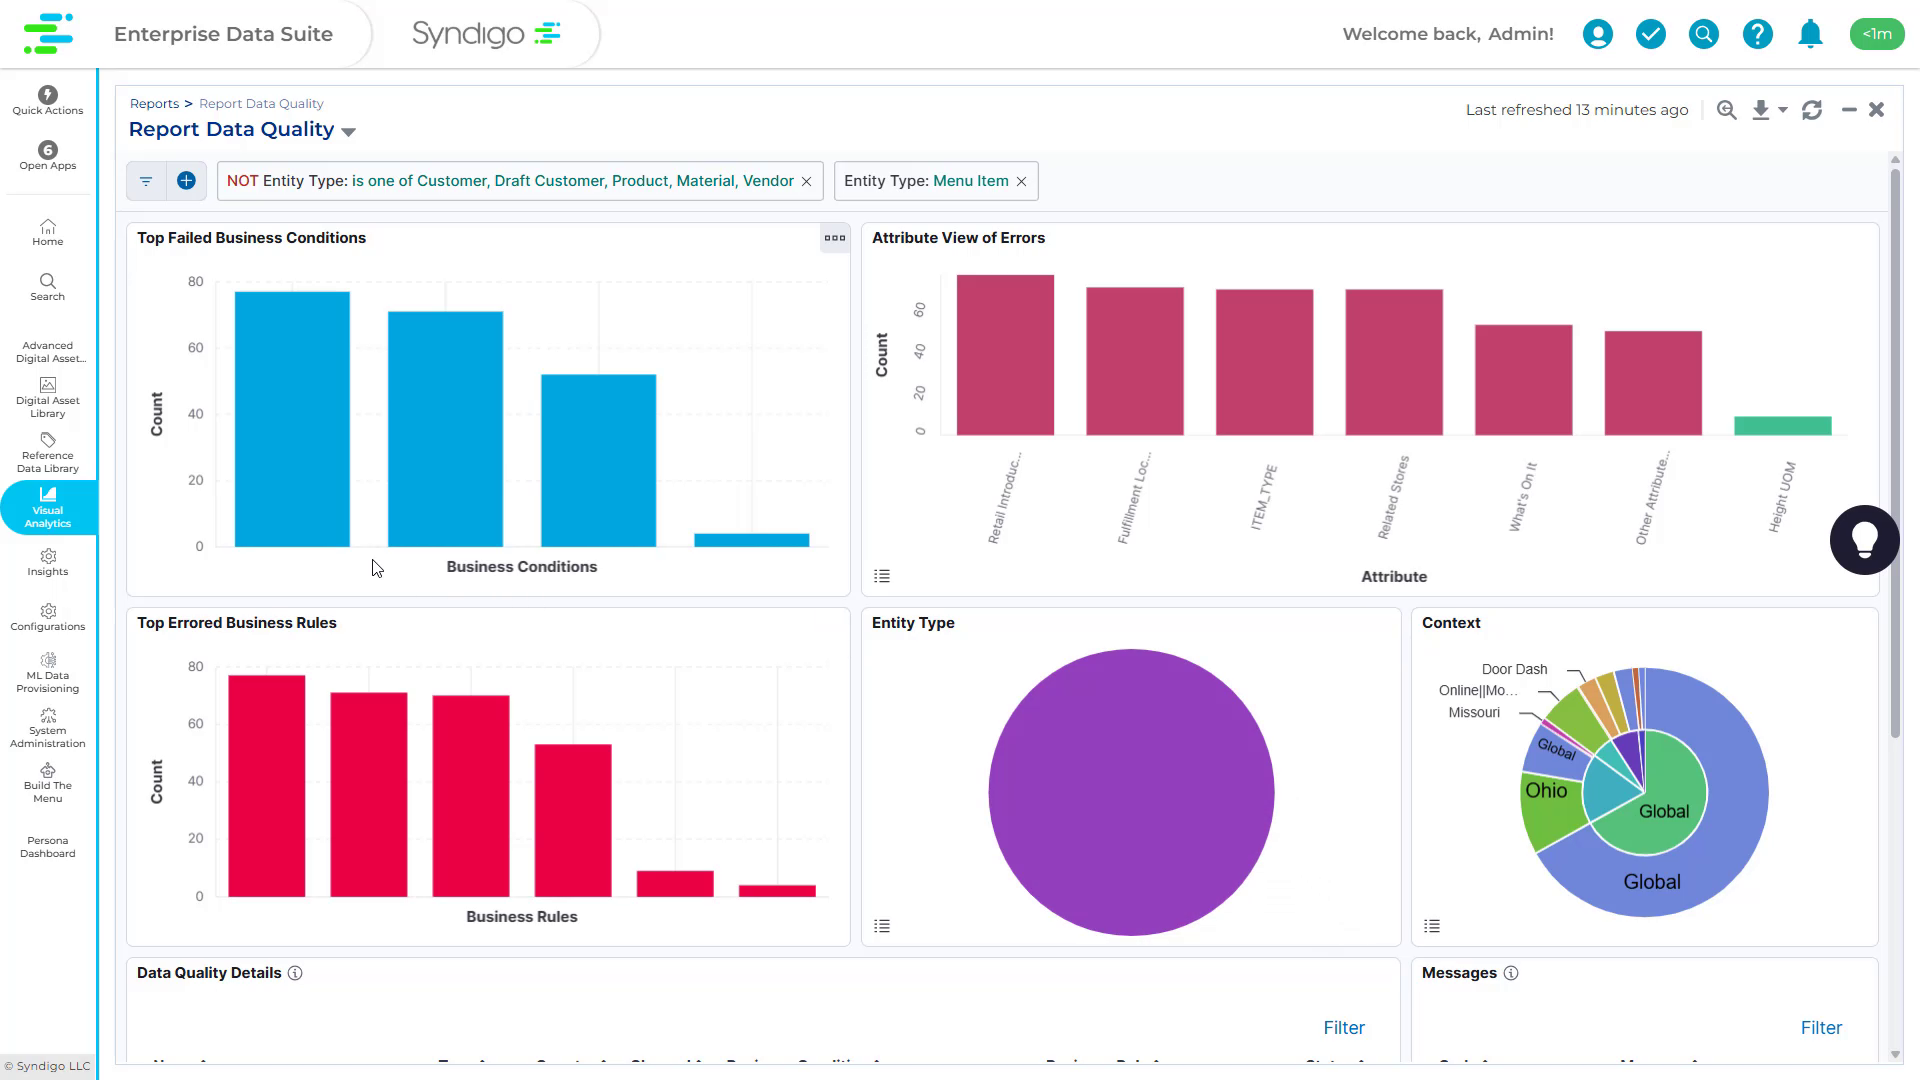Remove the Entity Type Menu Item filter
The width and height of the screenshot is (1920, 1080).
(1021, 182)
